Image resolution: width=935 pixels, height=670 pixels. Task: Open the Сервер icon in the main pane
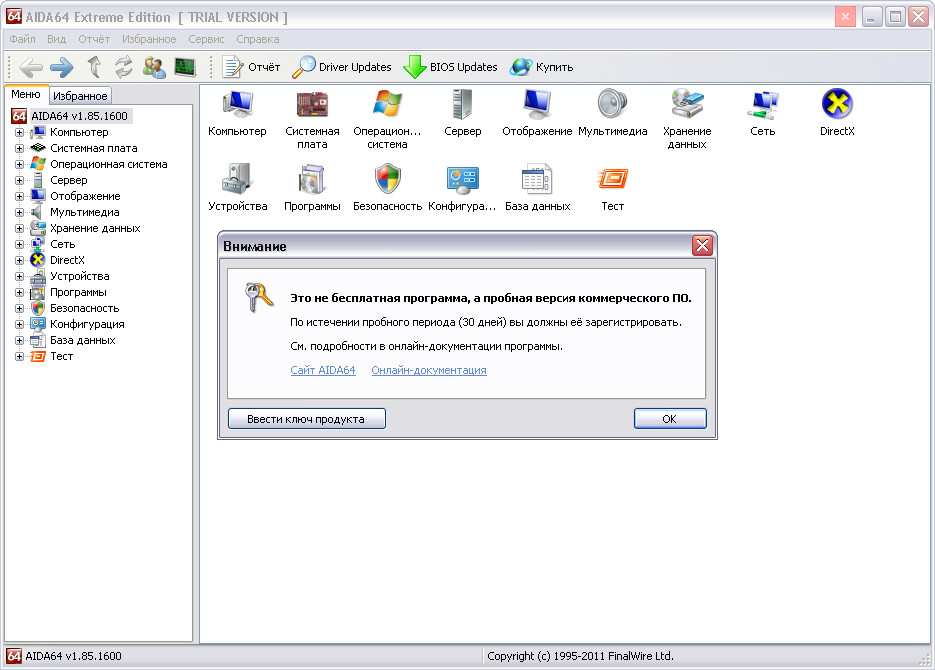click(x=462, y=113)
